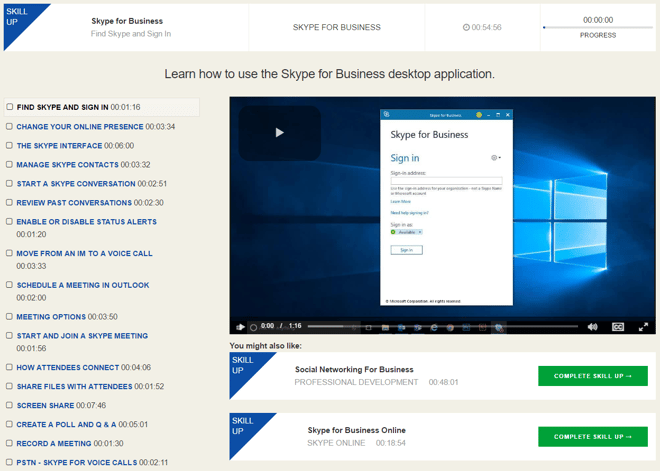Mark Start a Skype Conversation checkbox

click(9, 183)
